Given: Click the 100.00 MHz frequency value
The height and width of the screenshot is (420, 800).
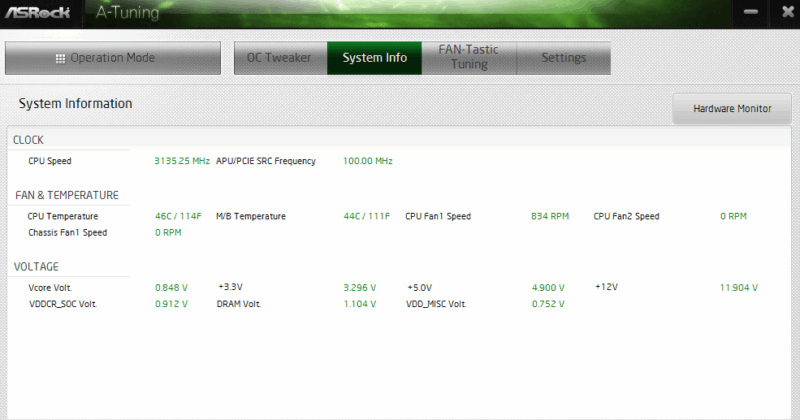Looking at the screenshot, I should [367, 161].
